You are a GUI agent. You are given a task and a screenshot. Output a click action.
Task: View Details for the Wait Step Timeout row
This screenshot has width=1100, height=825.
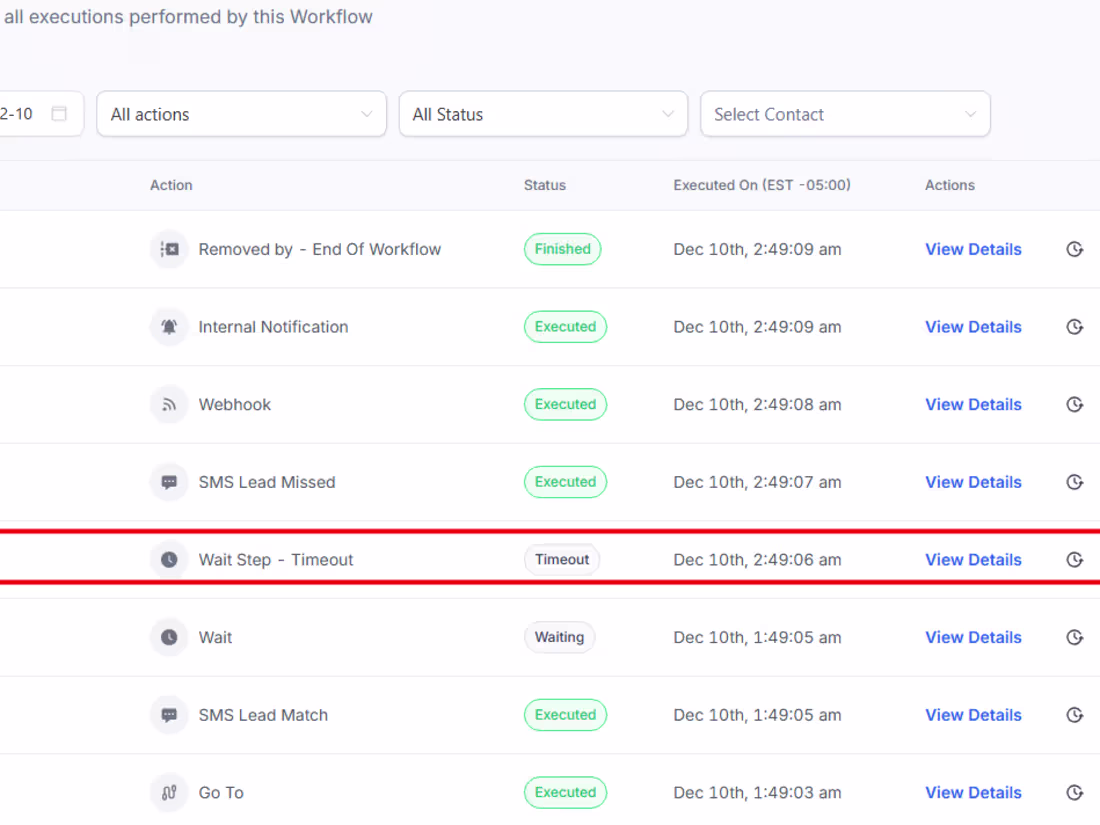click(973, 560)
